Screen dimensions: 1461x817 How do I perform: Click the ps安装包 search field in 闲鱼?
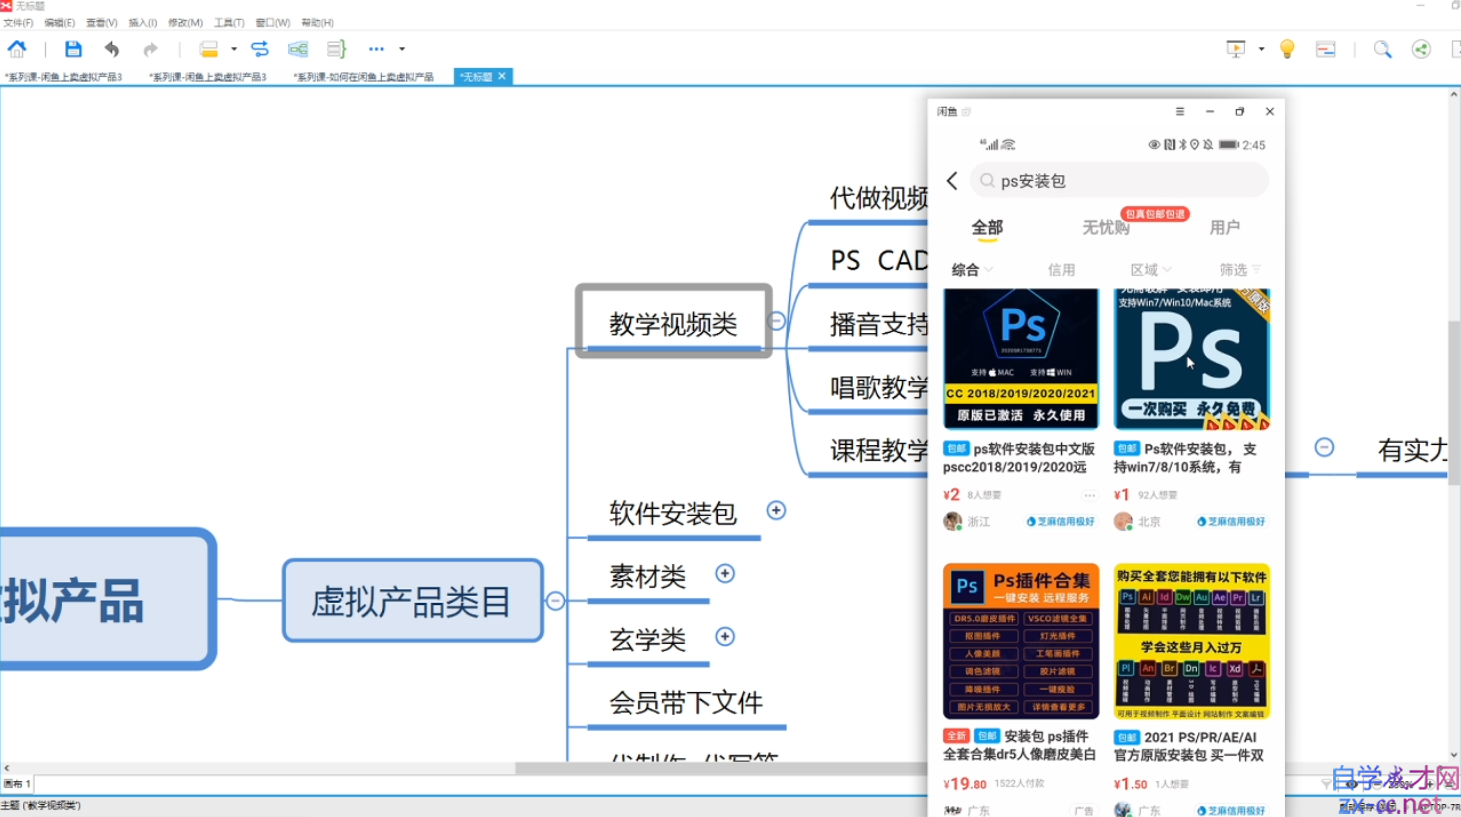(x=1119, y=180)
